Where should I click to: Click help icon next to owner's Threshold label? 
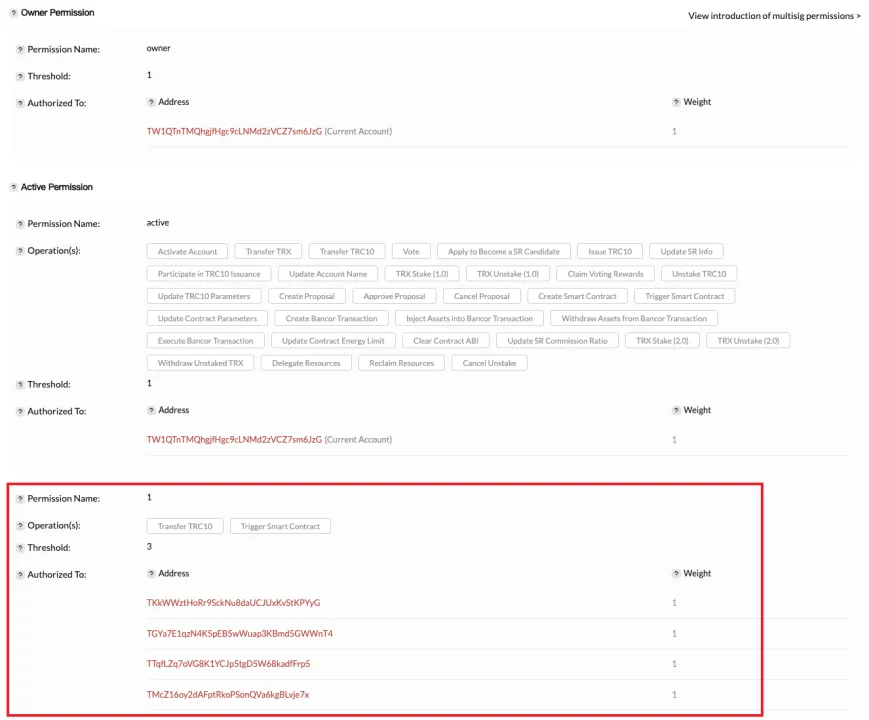coord(20,76)
